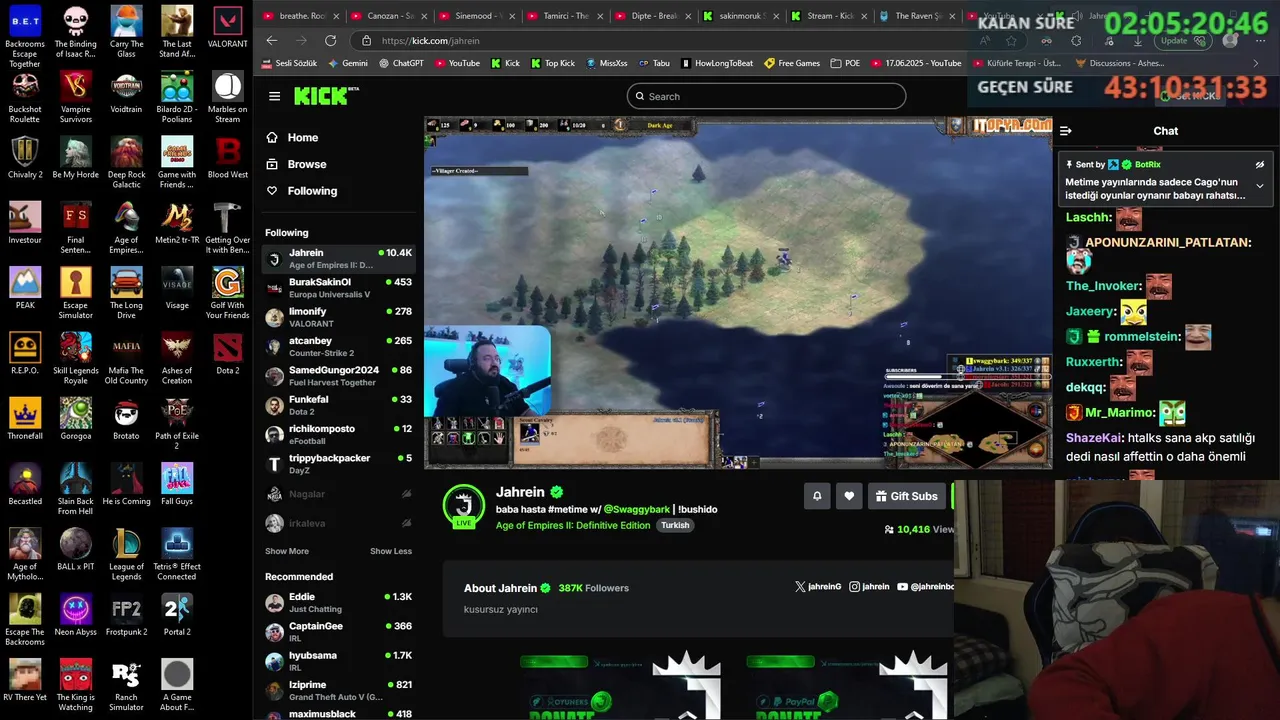Image resolution: width=1280 pixels, height=720 pixels.
Task: Open recommended channel CaptainGee
Action: click(x=338, y=631)
